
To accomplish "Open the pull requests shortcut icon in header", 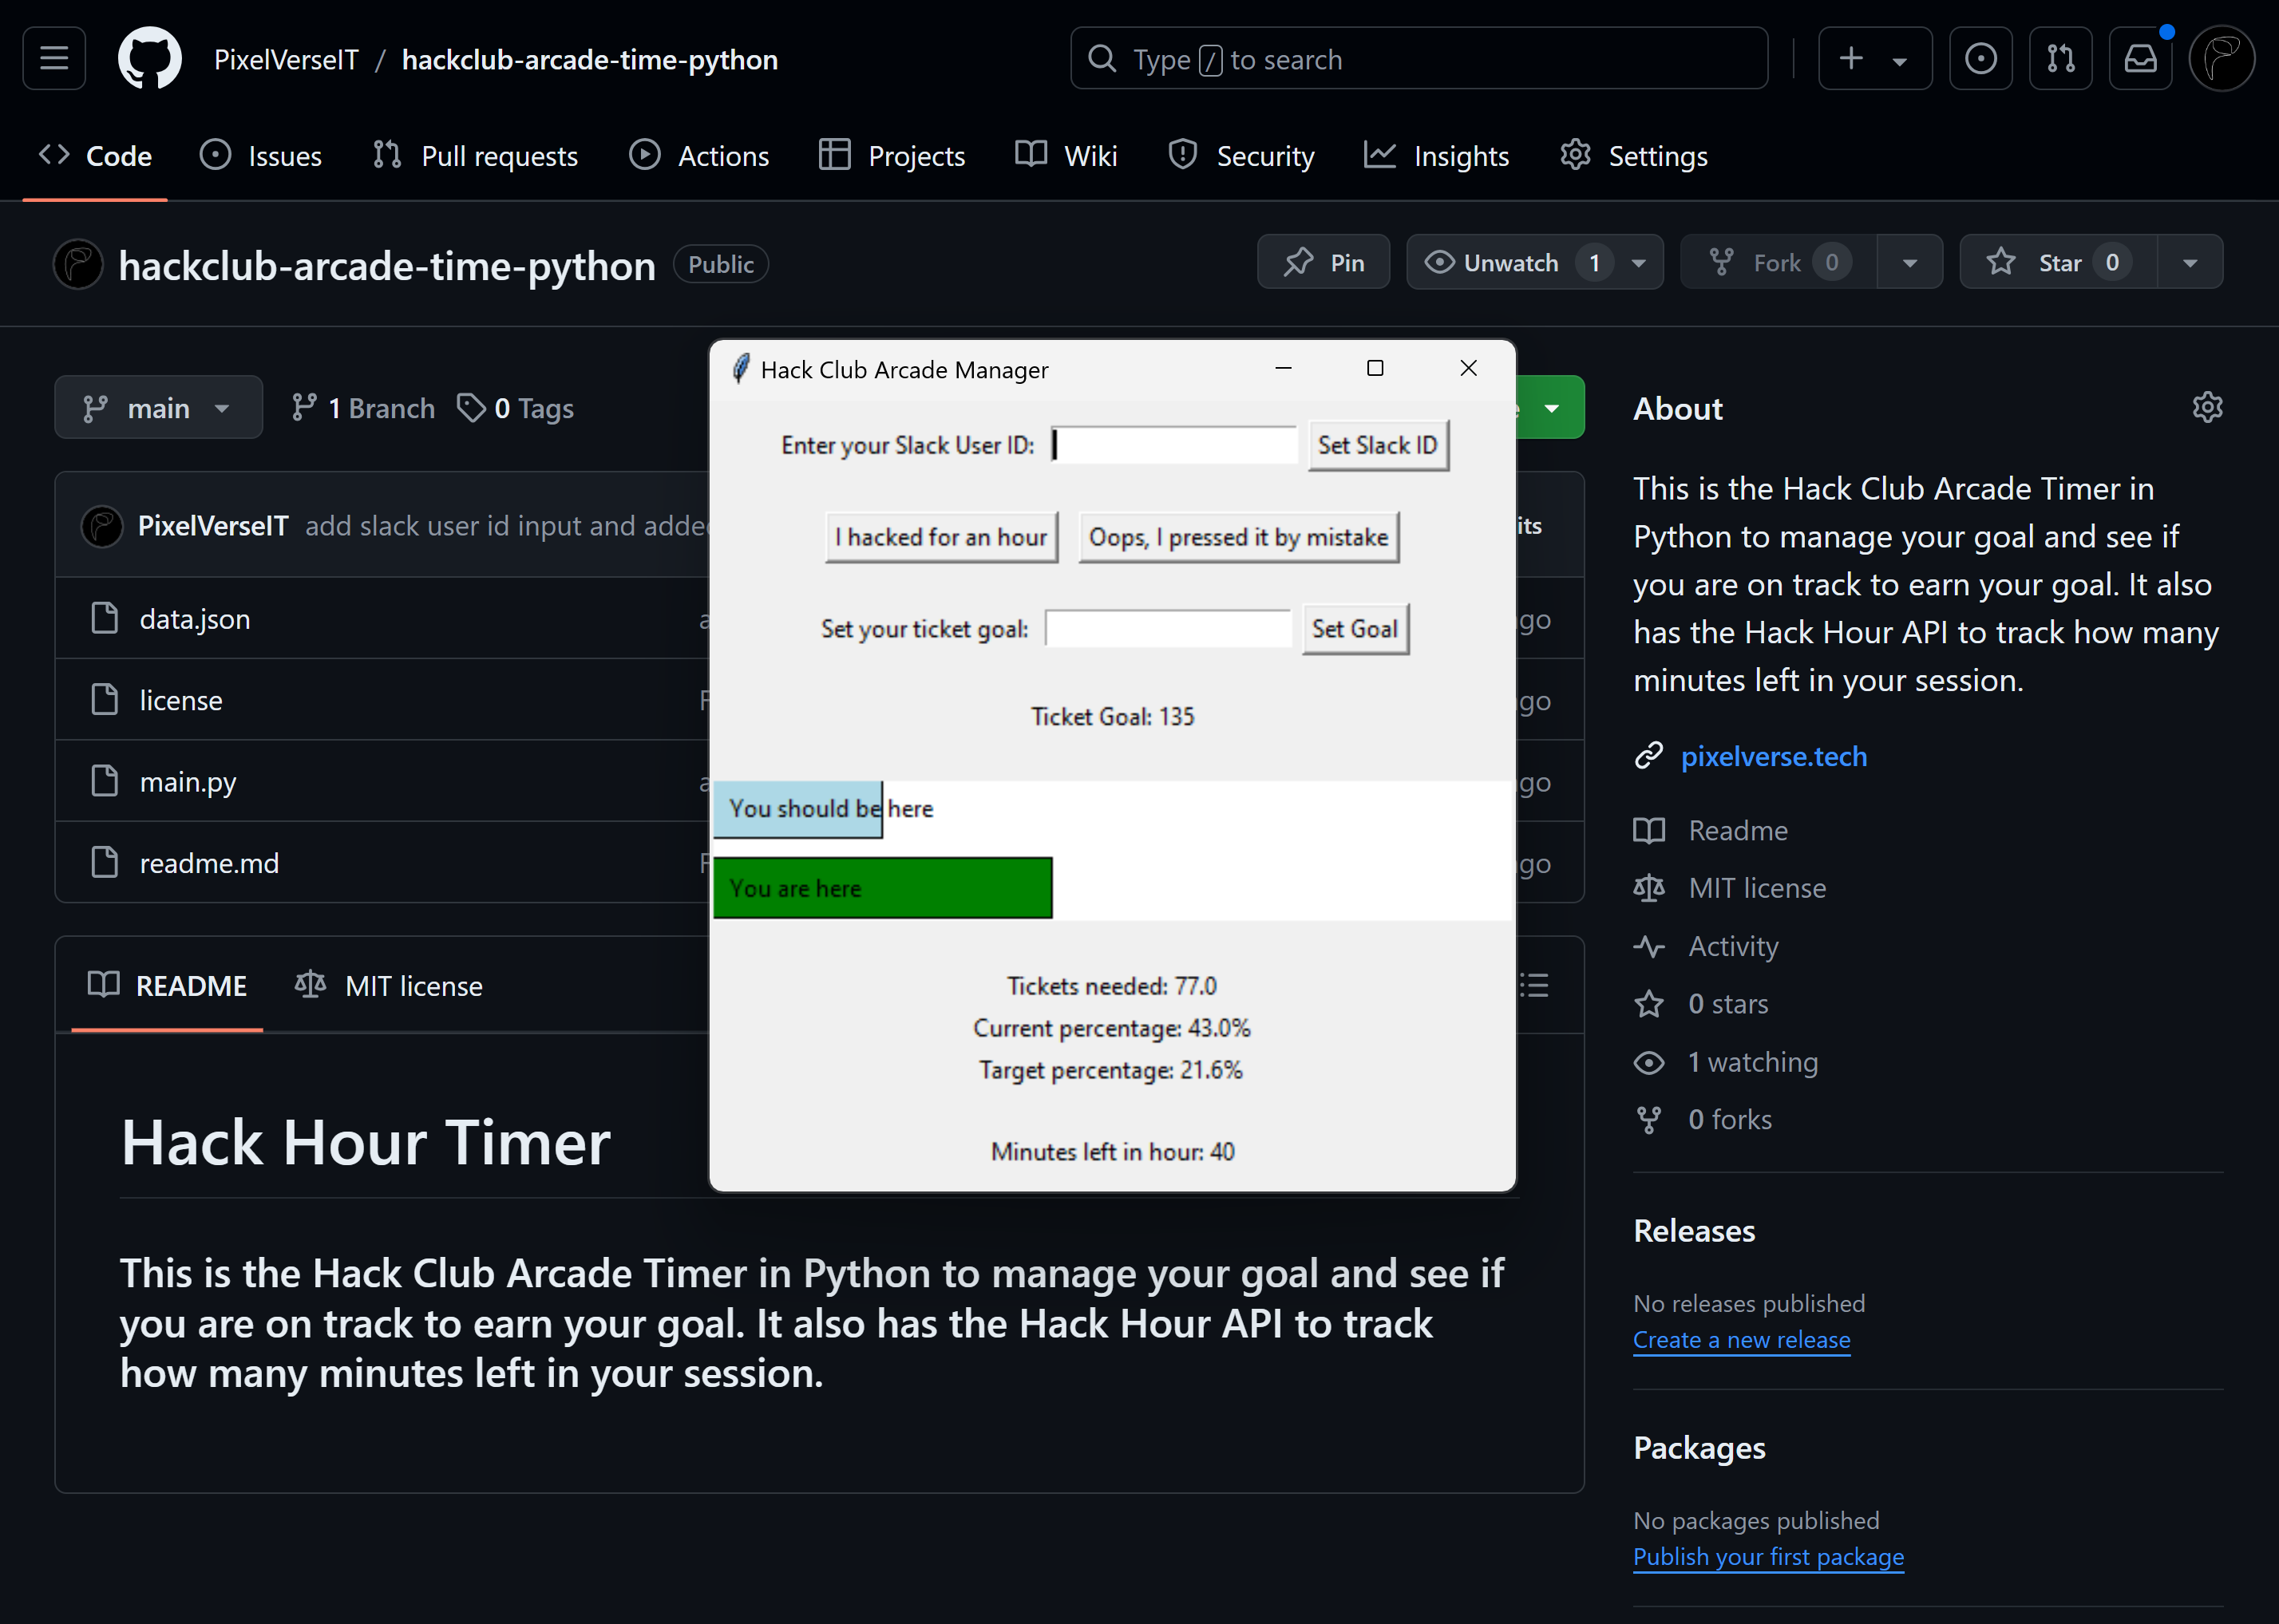I will (x=2060, y=59).
